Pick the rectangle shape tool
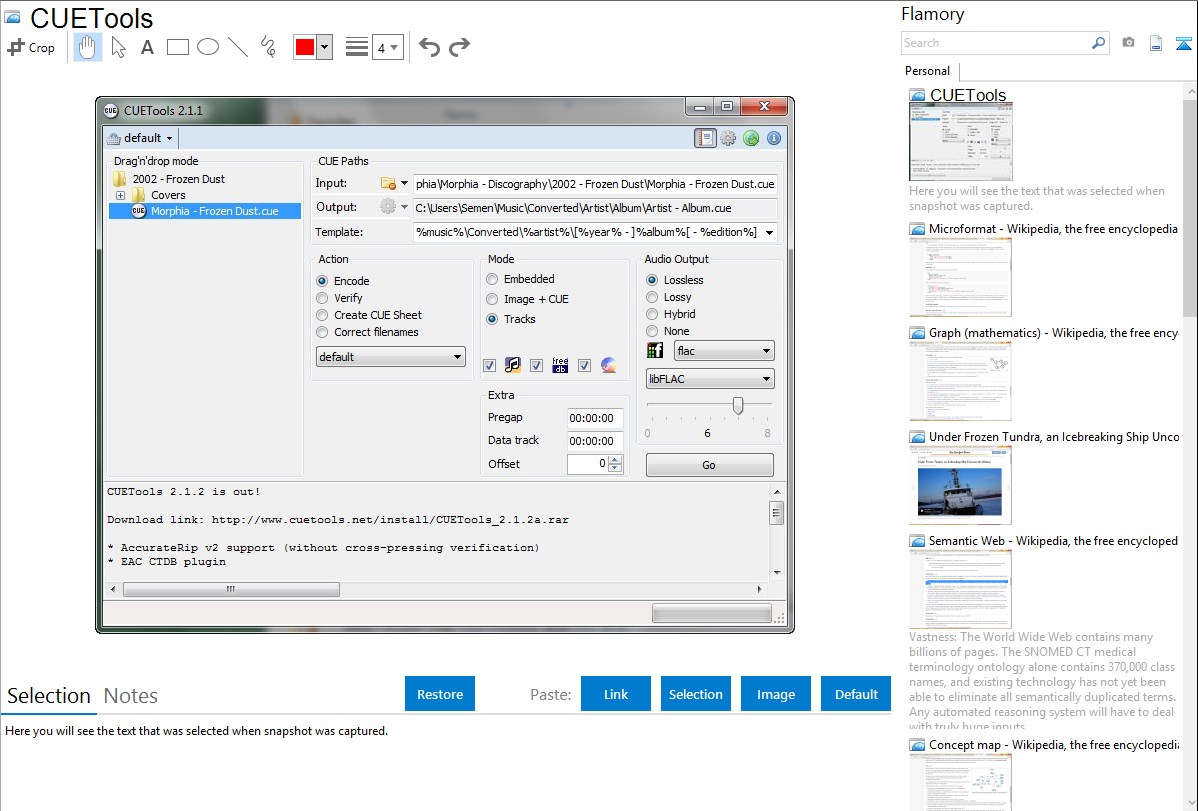1198x811 pixels. (x=177, y=47)
